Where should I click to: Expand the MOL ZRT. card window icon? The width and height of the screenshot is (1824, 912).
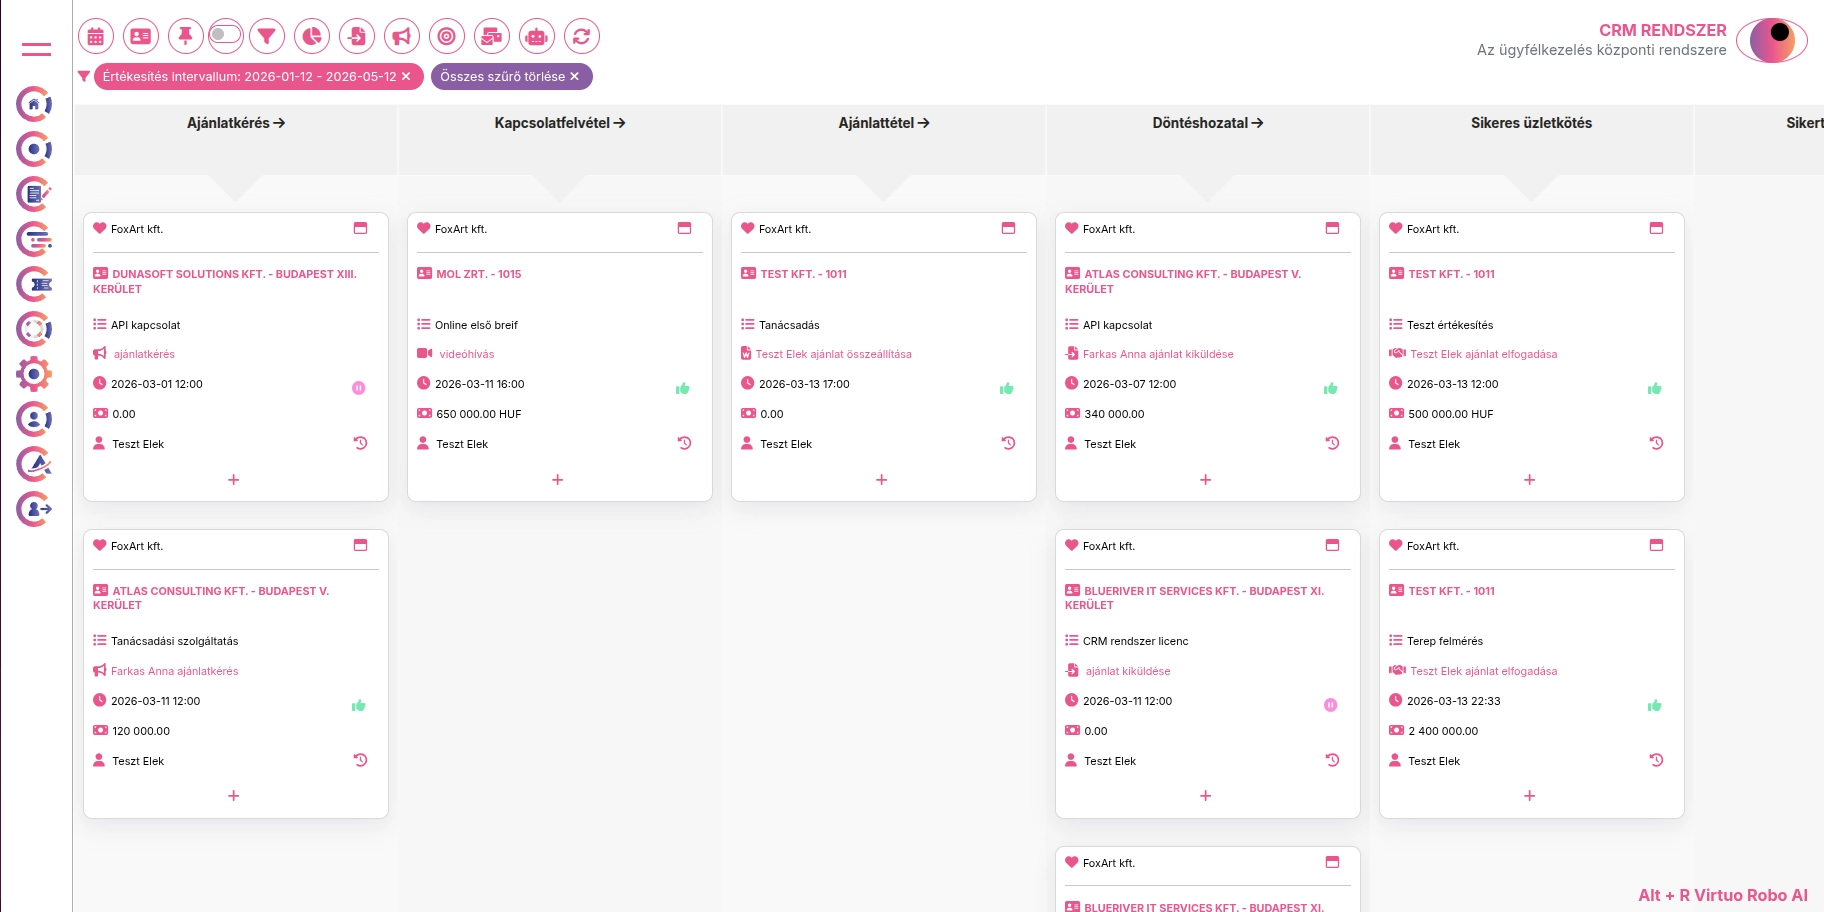684,228
